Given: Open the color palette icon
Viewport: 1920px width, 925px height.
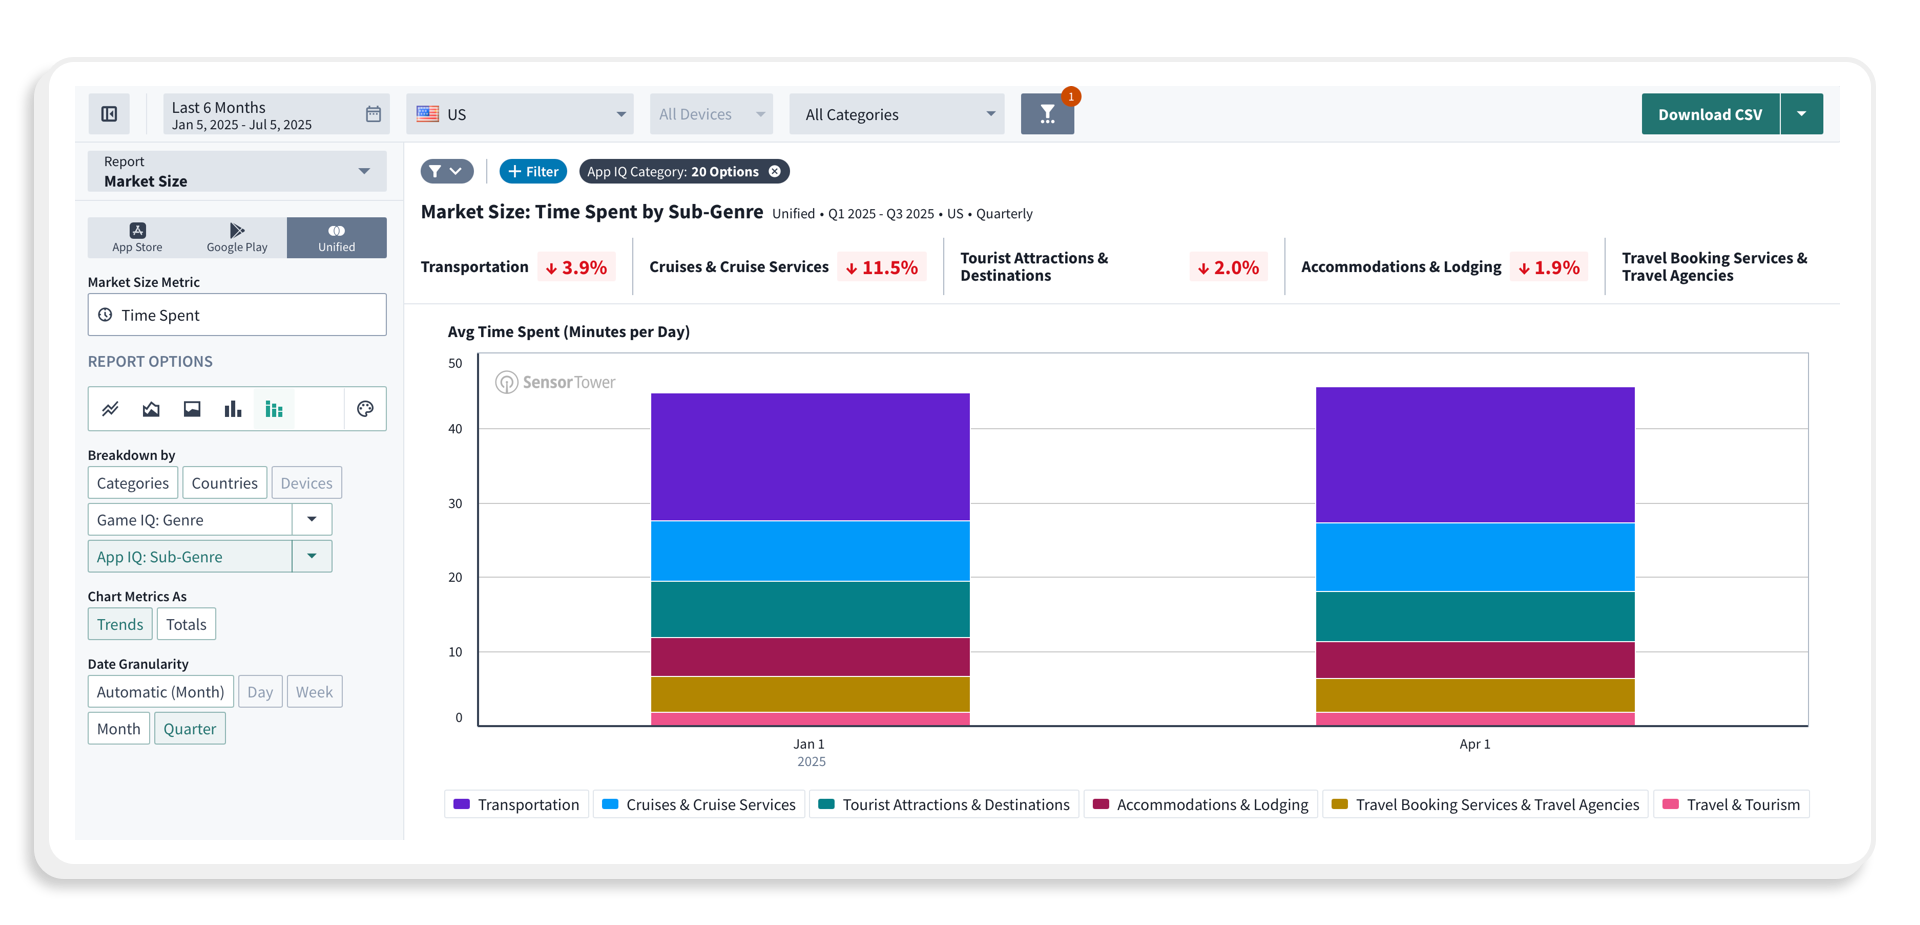Looking at the screenshot, I should [365, 409].
